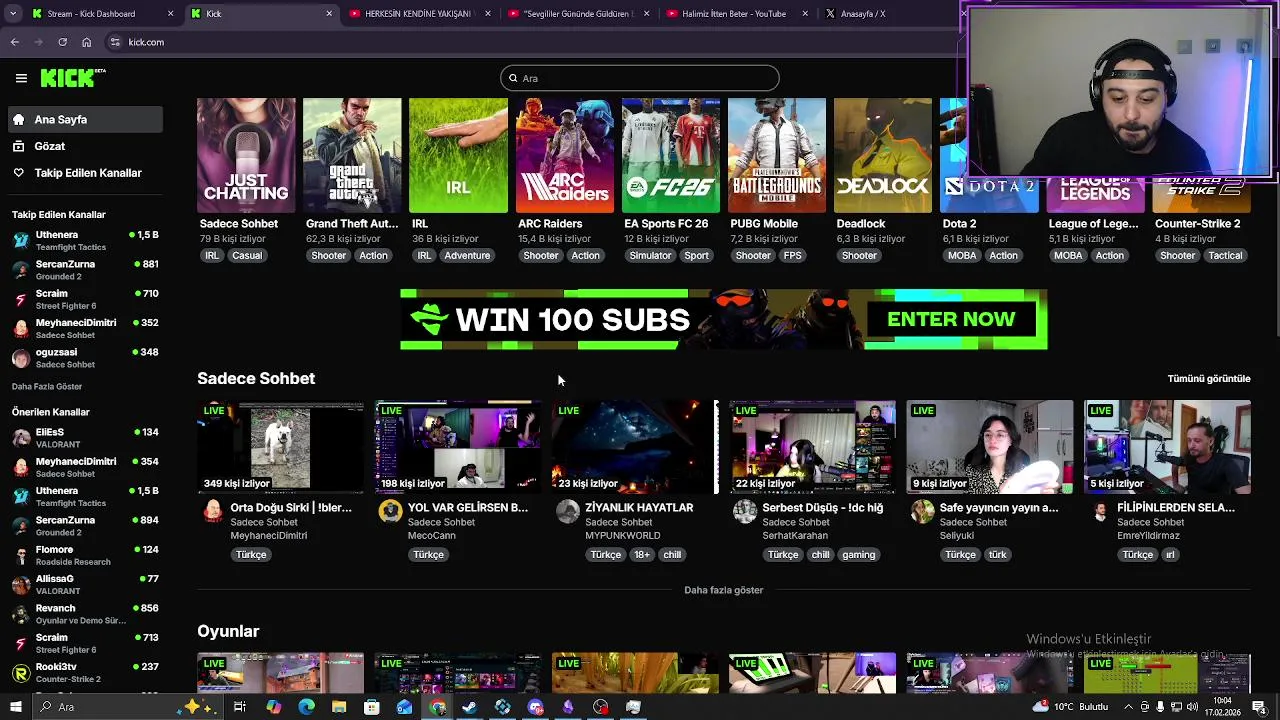Switch to Stream - Kick Dashboard tab
Viewport: 1280px width, 720px height.
[x=102, y=14]
